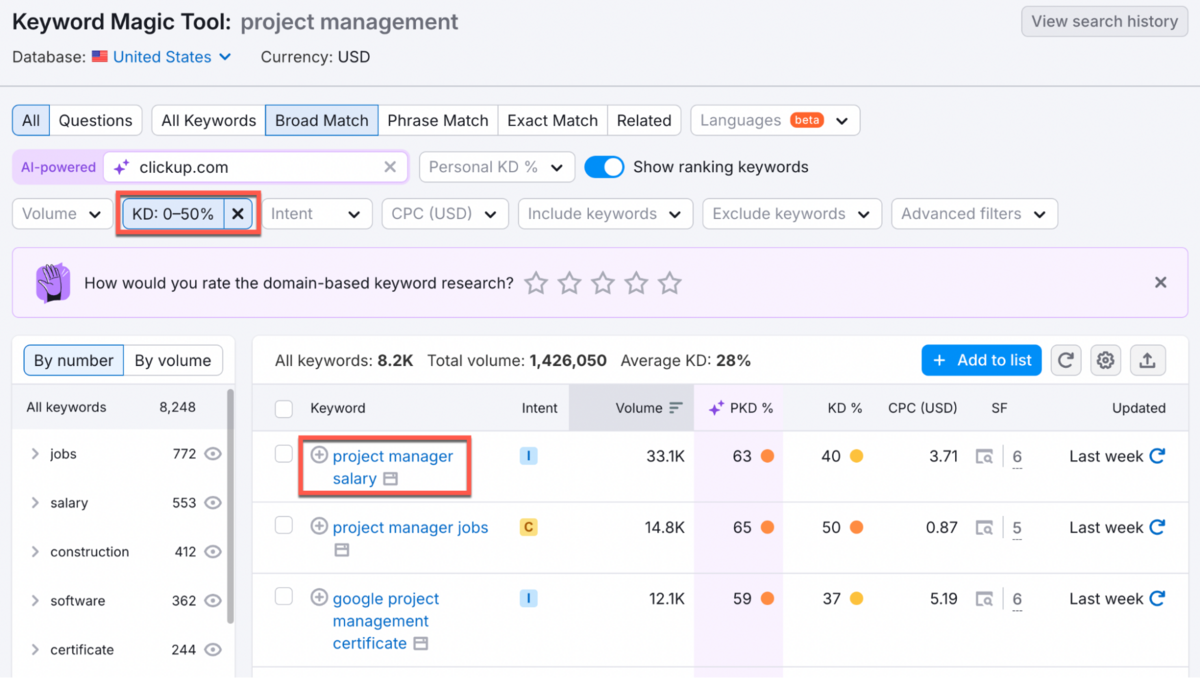Click the AI sparkle icon in domain field
This screenshot has height=678, width=1200.
[121, 167]
